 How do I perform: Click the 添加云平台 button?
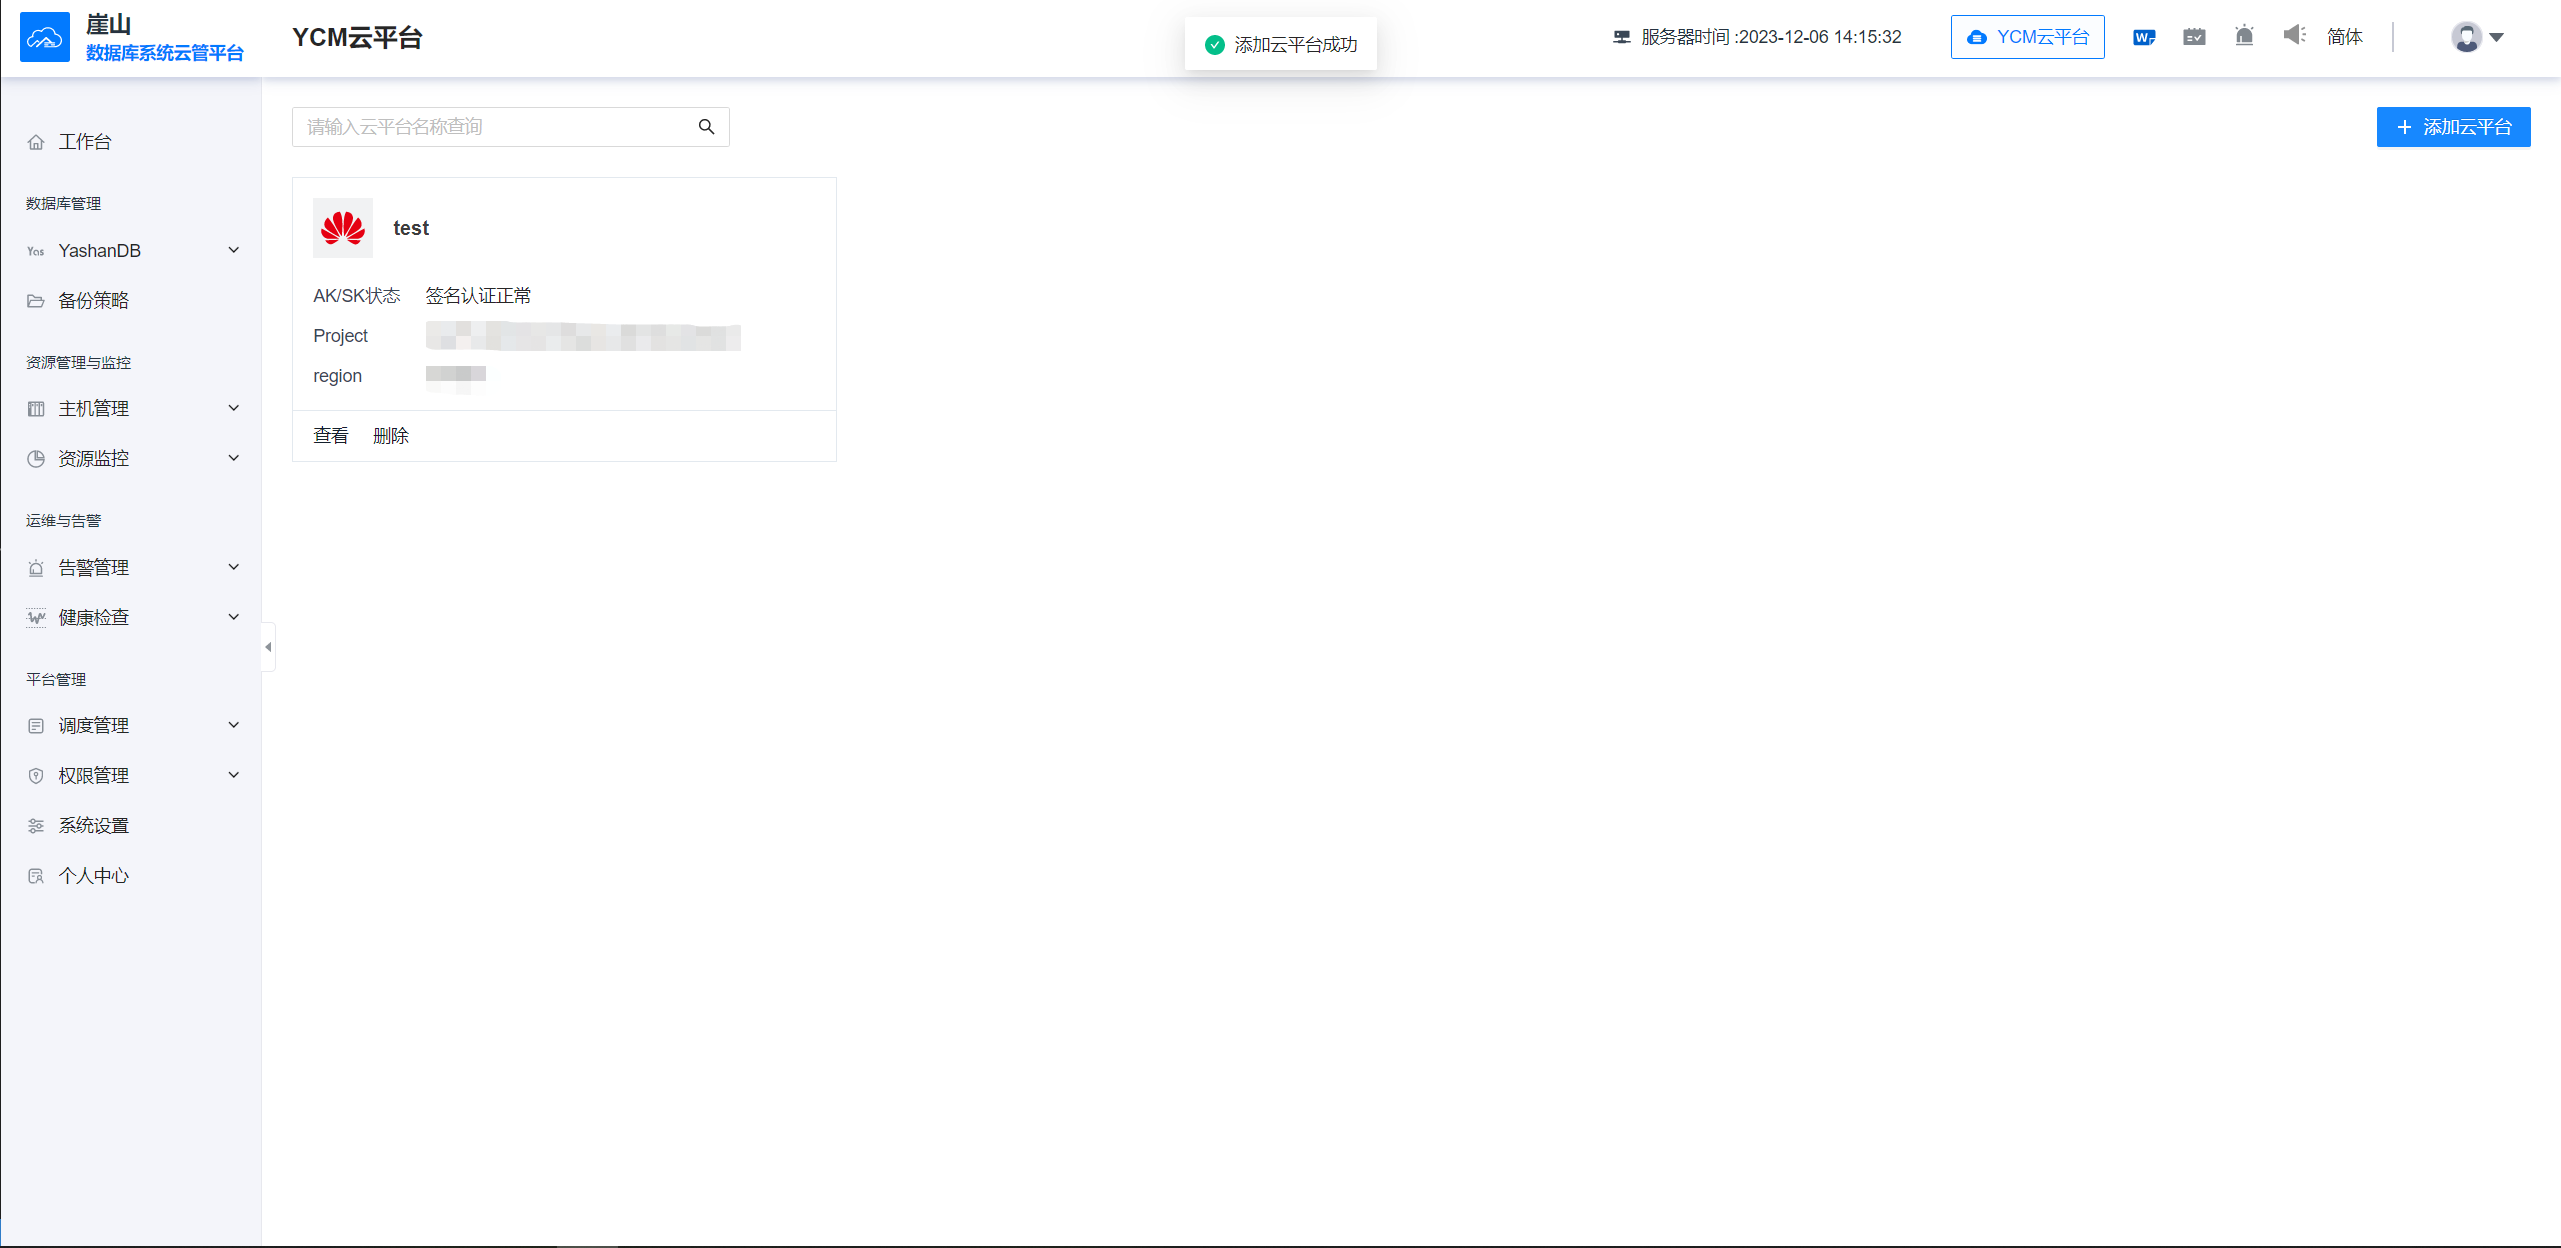click(x=2453, y=127)
